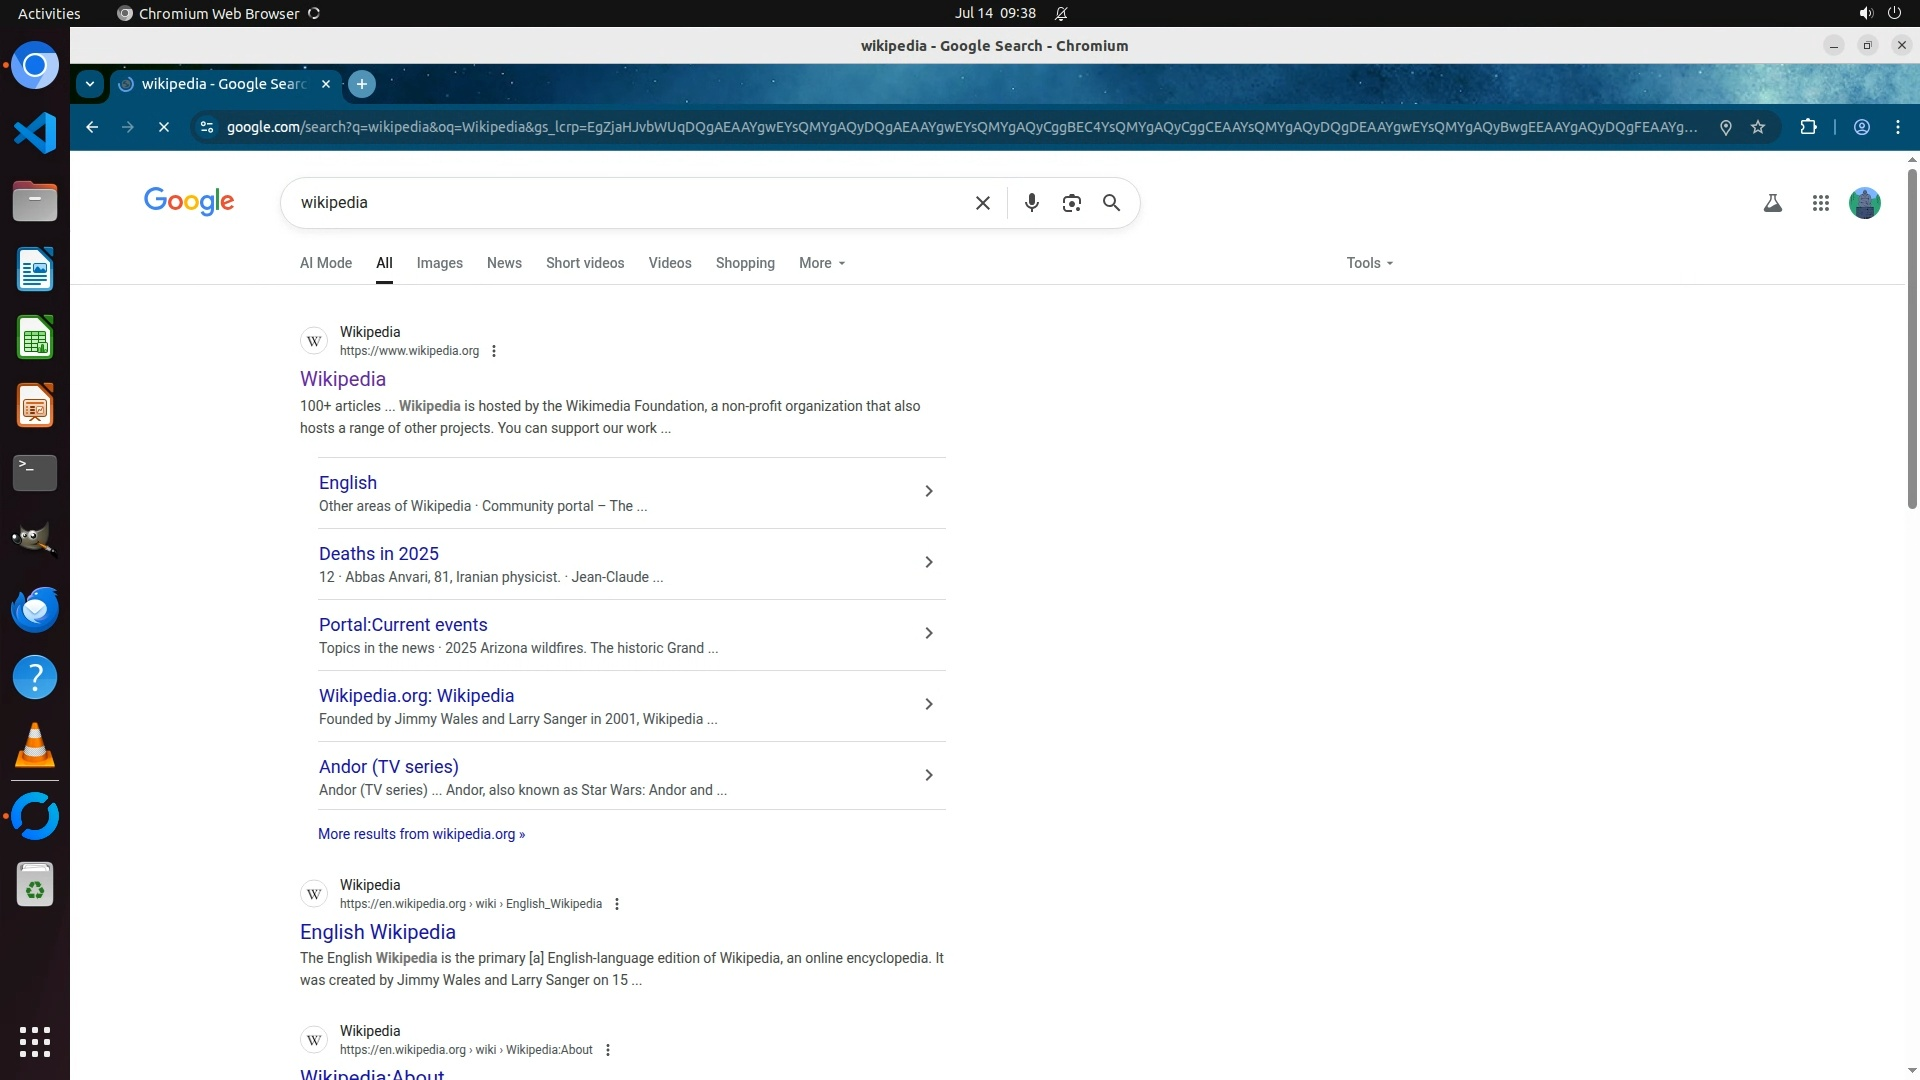
Task: Click the voice search microphone icon
Action: [x=1031, y=203]
